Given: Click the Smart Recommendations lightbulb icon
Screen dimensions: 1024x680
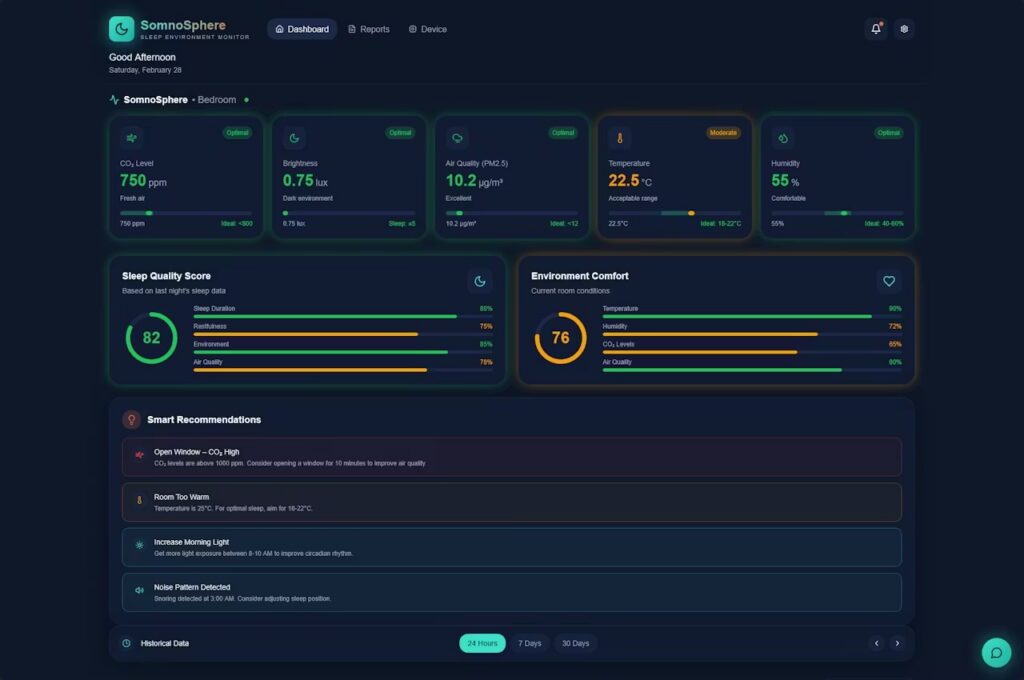Looking at the screenshot, I should pos(131,420).
